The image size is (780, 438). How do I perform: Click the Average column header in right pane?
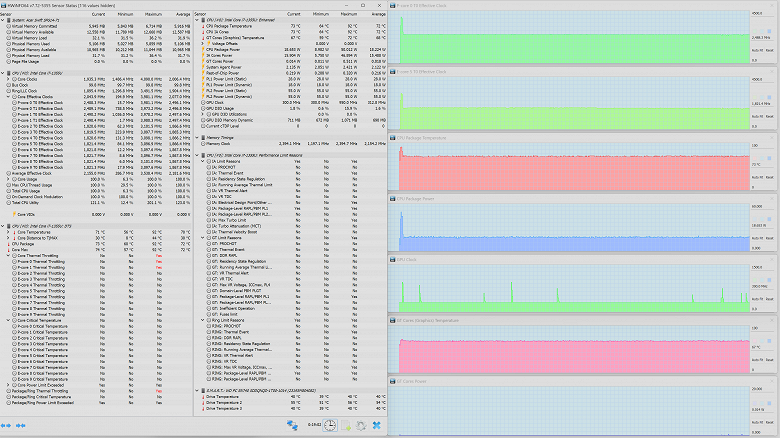(379, 14)
